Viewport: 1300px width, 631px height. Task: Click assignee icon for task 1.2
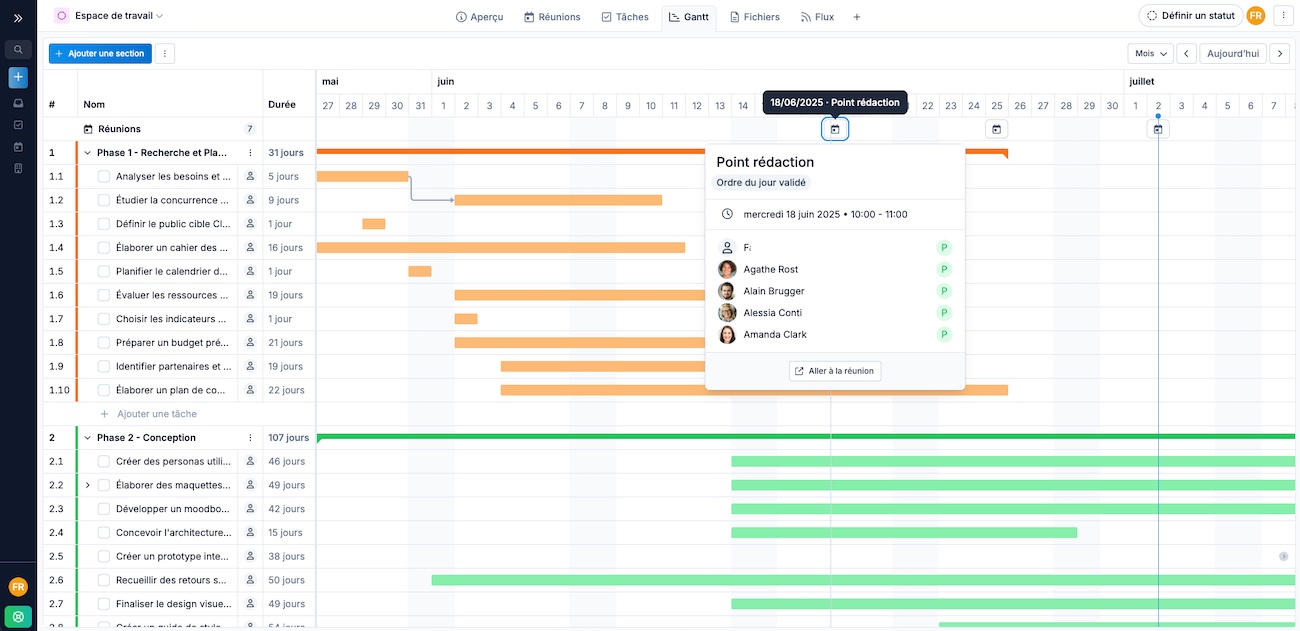[x=250, y=200]
